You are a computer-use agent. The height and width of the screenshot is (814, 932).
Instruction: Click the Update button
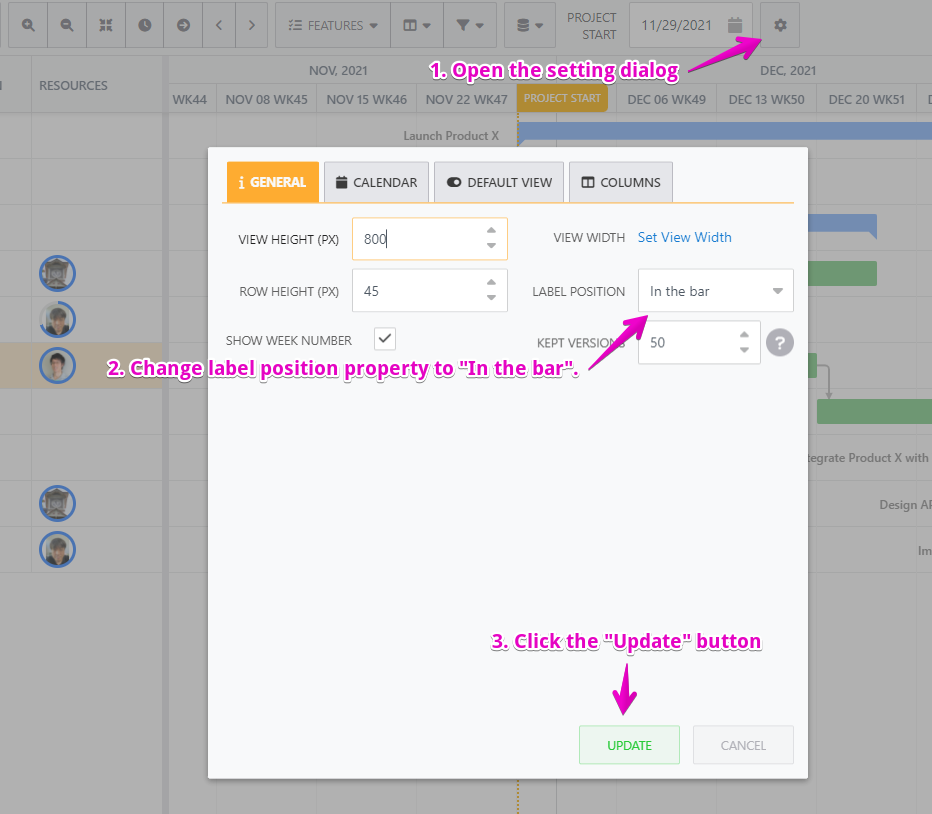coord(629,744)
